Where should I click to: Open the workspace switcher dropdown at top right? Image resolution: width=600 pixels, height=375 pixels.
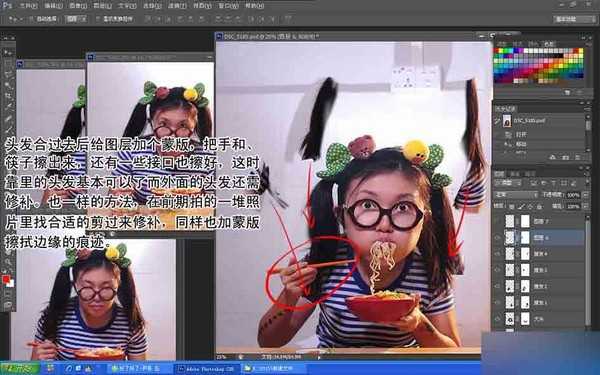(x=575, y=19)
